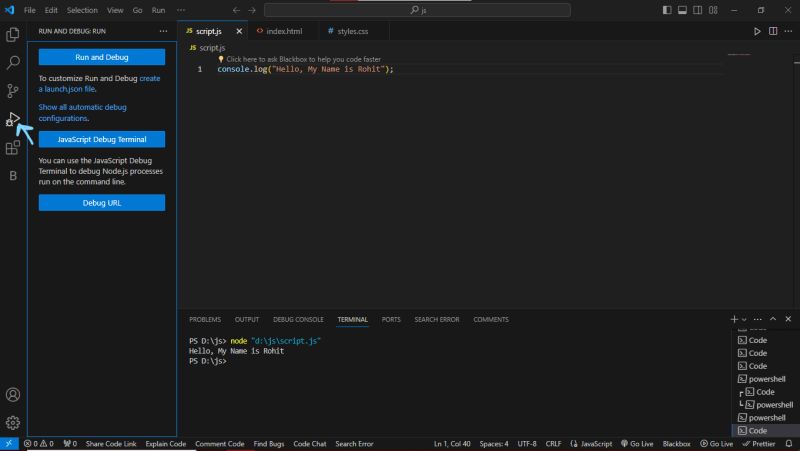Click the editor minimap

[x=739, y=54]
